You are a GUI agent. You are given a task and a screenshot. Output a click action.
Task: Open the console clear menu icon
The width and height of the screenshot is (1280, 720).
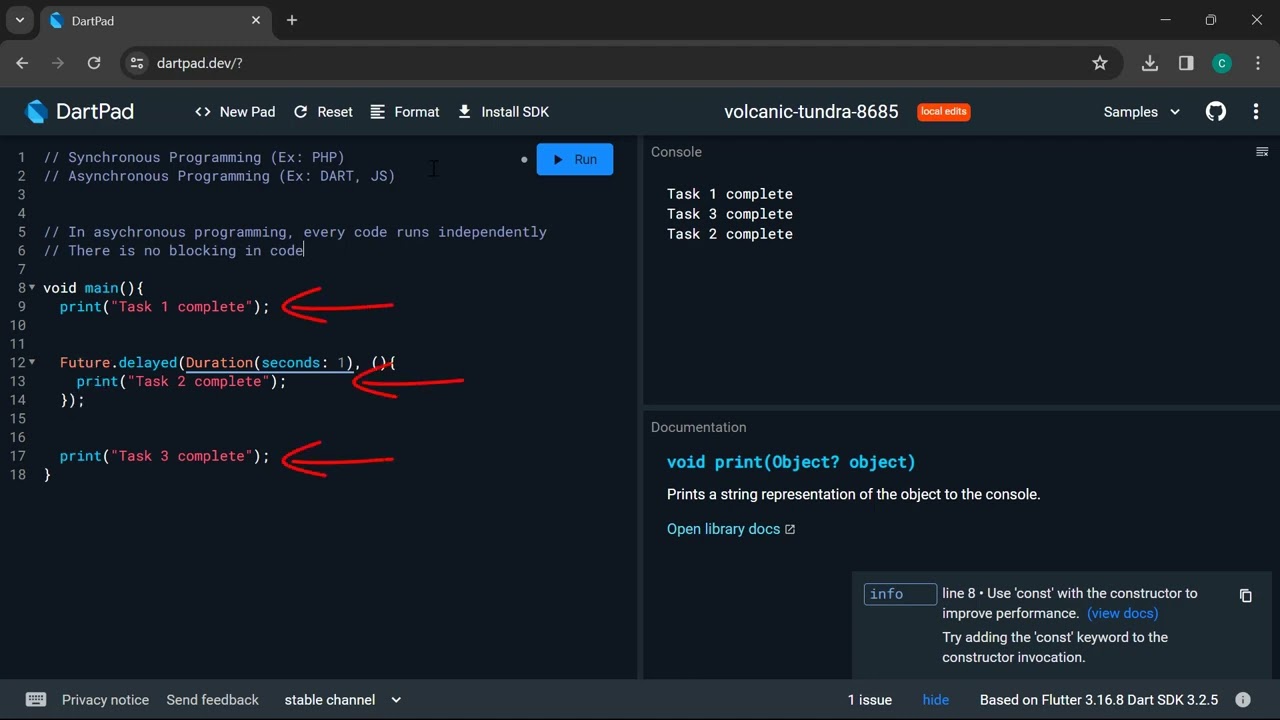pyautogui.click(x=1262, y=152)
